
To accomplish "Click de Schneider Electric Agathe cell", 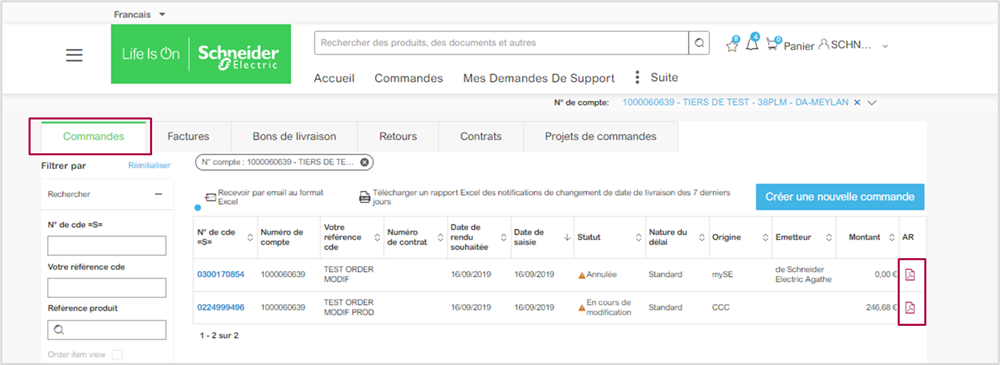I will point(804,275).
